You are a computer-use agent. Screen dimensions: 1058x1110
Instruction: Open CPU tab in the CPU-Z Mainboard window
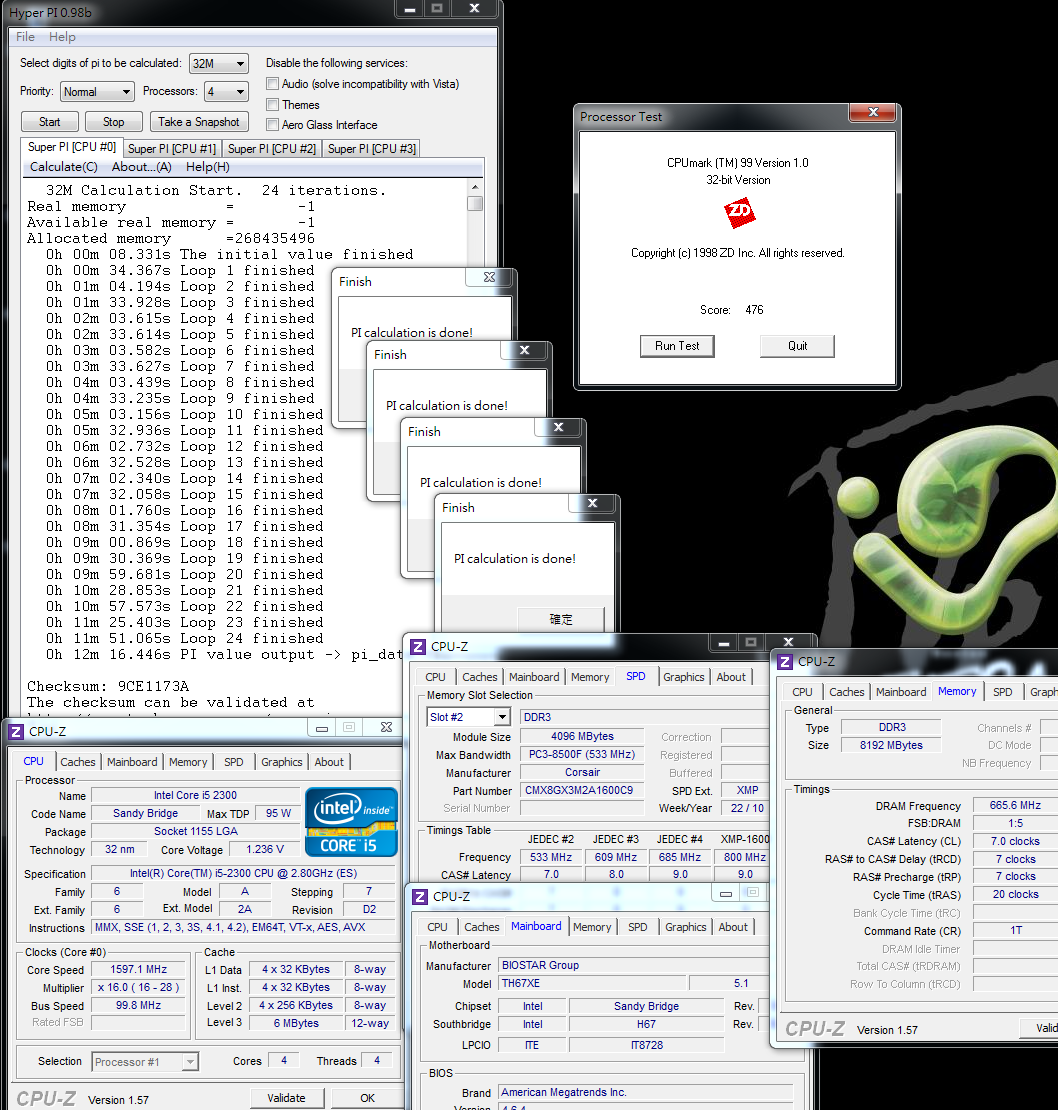437,927
